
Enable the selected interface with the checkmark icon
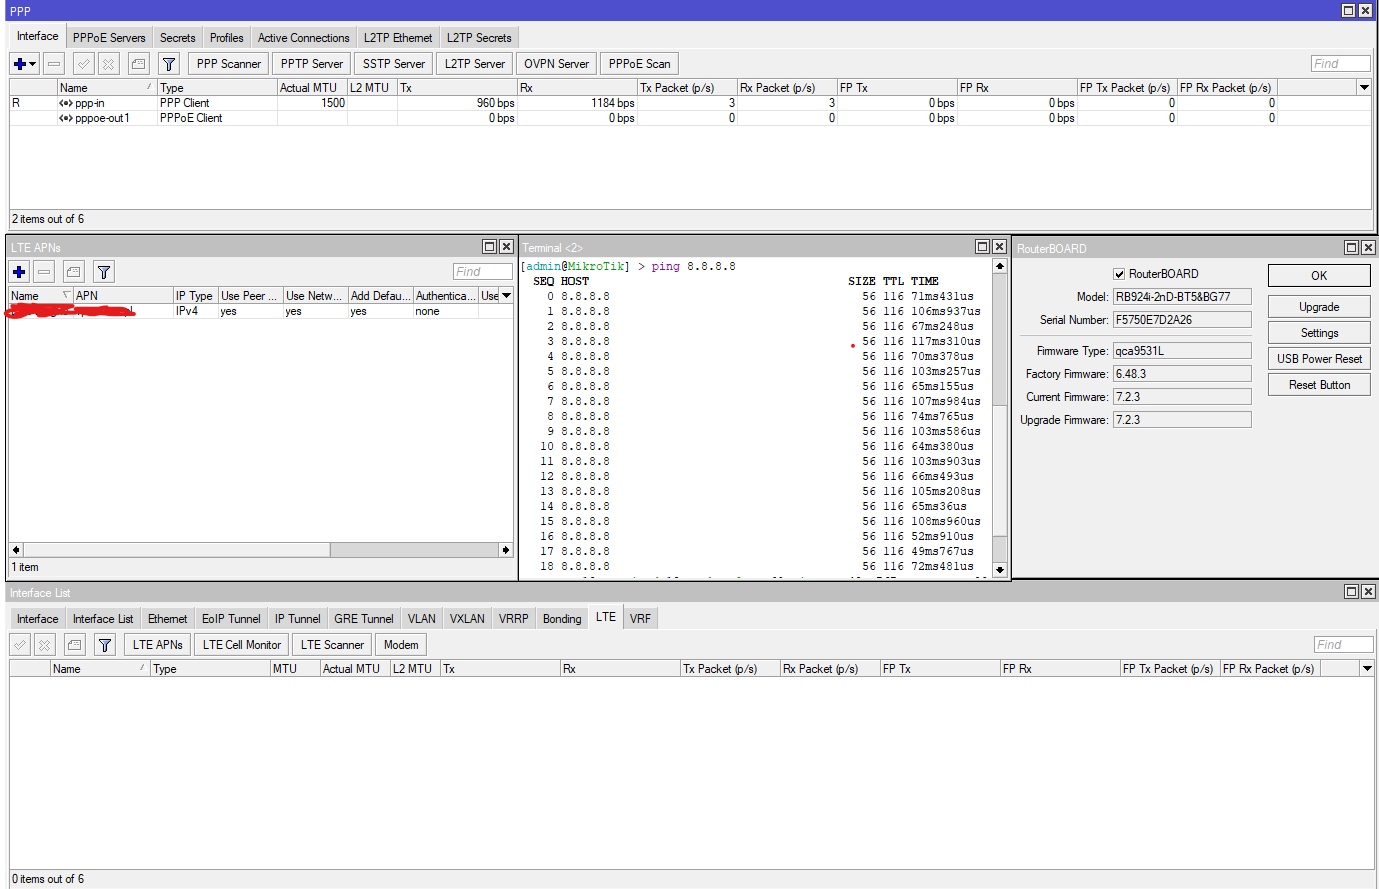(83, 63)
